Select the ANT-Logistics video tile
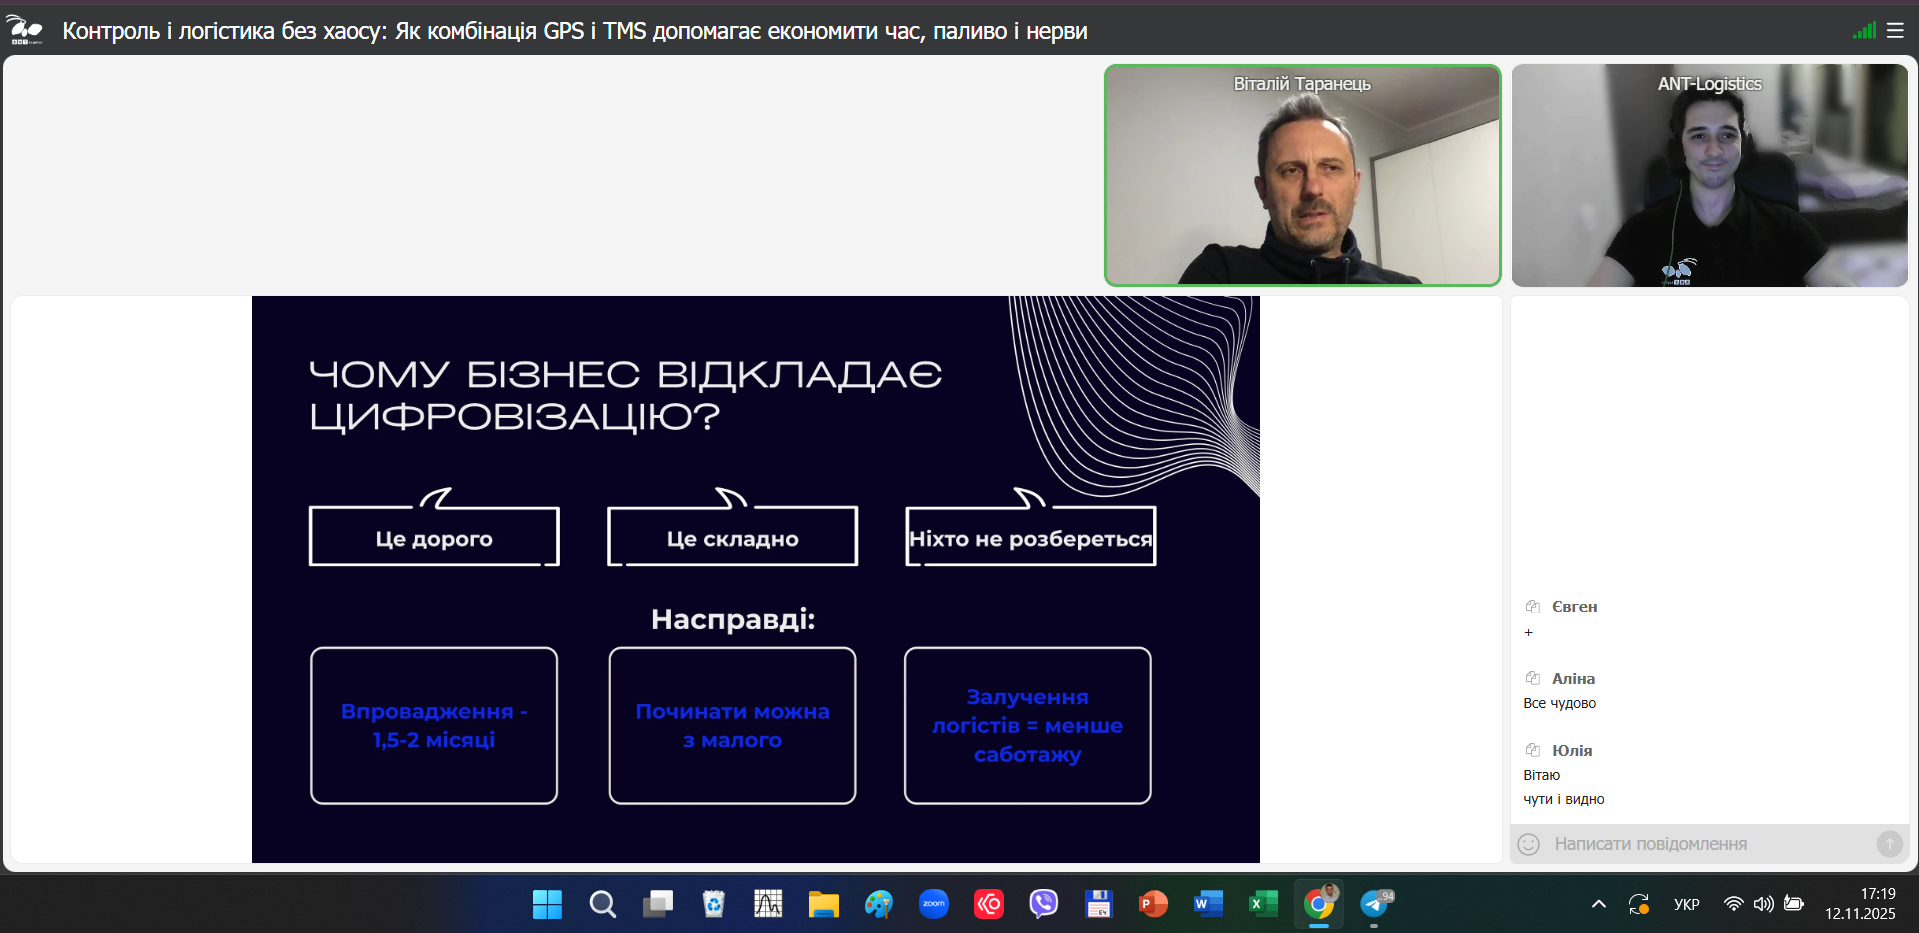The width and height of the screenshot is (1919, 933). (1709, 176)
